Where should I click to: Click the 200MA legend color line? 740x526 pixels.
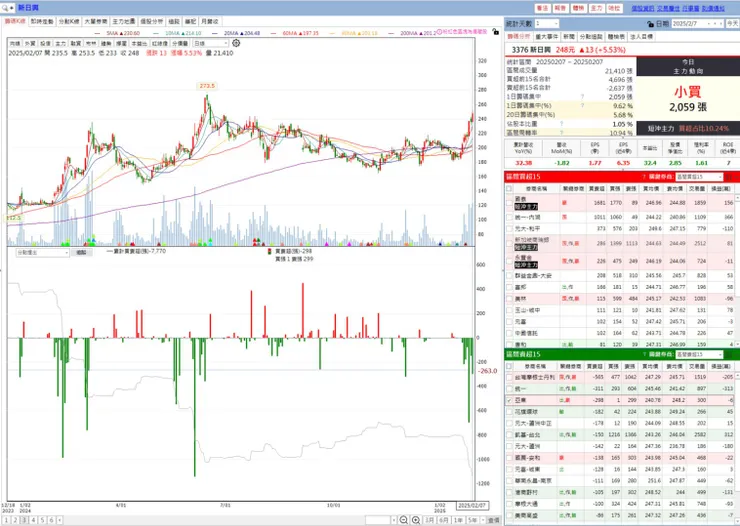pos(393,33)
